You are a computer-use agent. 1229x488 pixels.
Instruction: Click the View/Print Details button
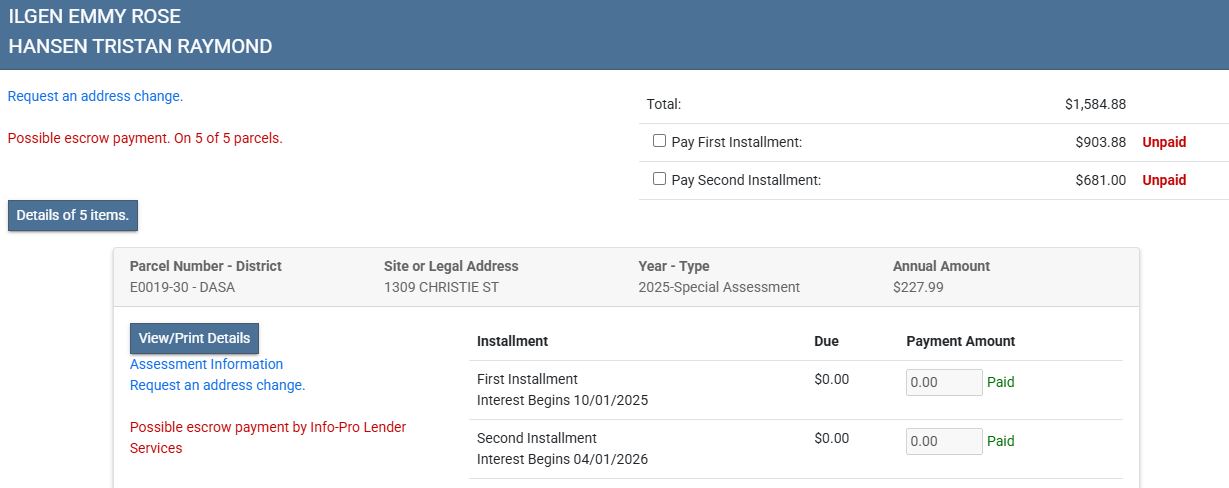click(x=194, y=338)
